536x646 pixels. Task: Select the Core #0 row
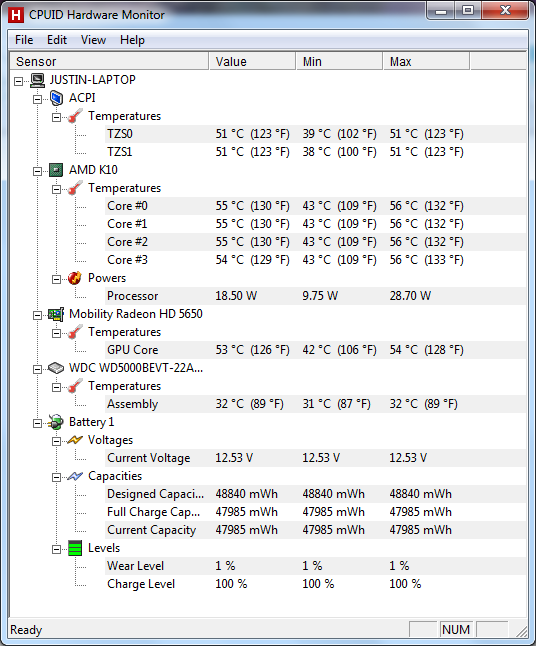315,206
